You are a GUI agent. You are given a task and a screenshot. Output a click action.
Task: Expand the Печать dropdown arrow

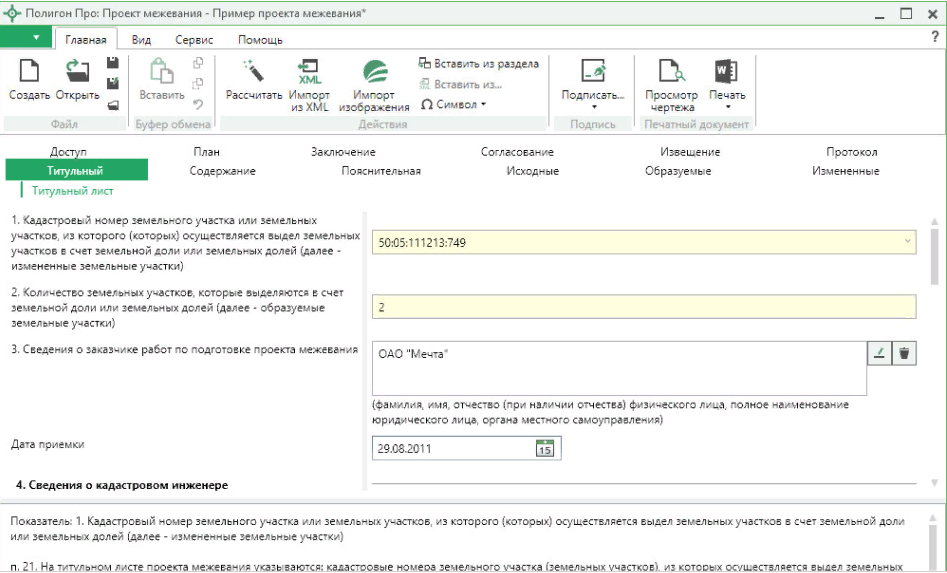coord(727,107)
